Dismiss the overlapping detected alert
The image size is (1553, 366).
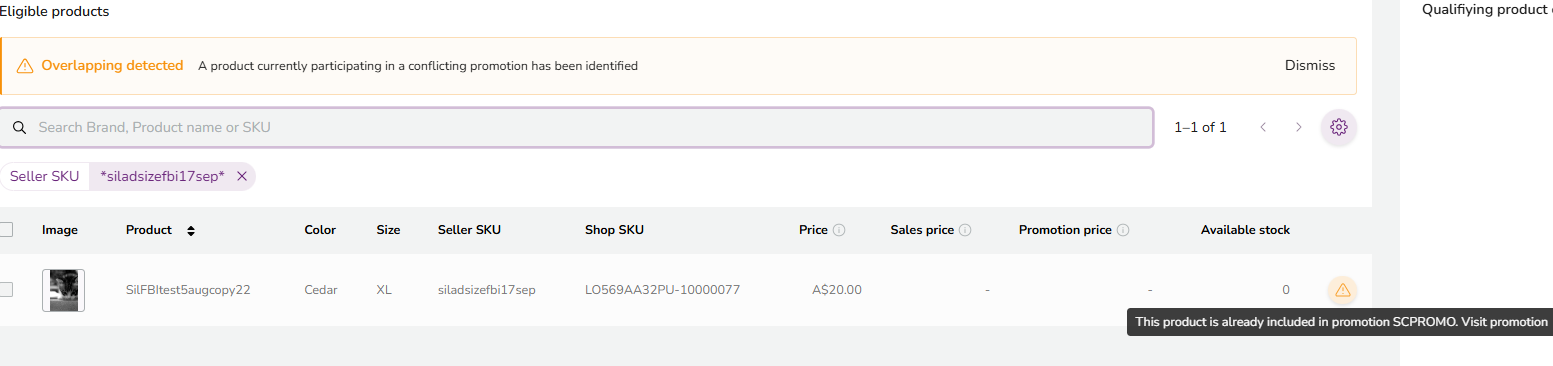point(1310,66)
